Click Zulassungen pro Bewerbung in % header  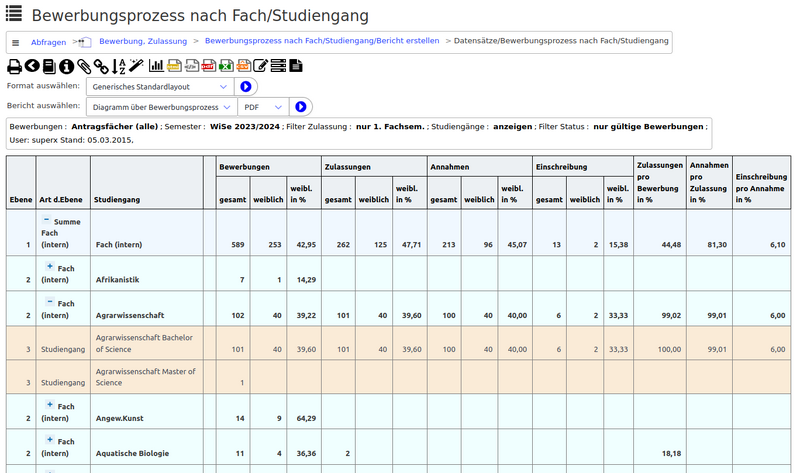pyautogui.click(x=659, y=183)
